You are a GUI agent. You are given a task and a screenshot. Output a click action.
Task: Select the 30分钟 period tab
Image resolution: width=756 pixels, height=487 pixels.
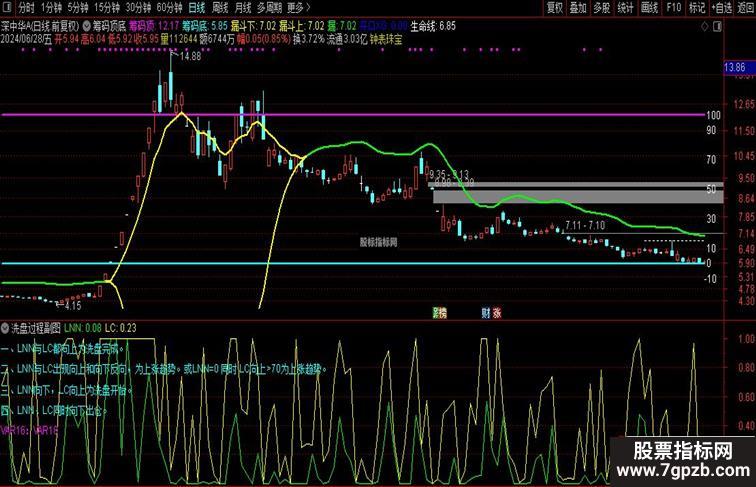[138, 7]
